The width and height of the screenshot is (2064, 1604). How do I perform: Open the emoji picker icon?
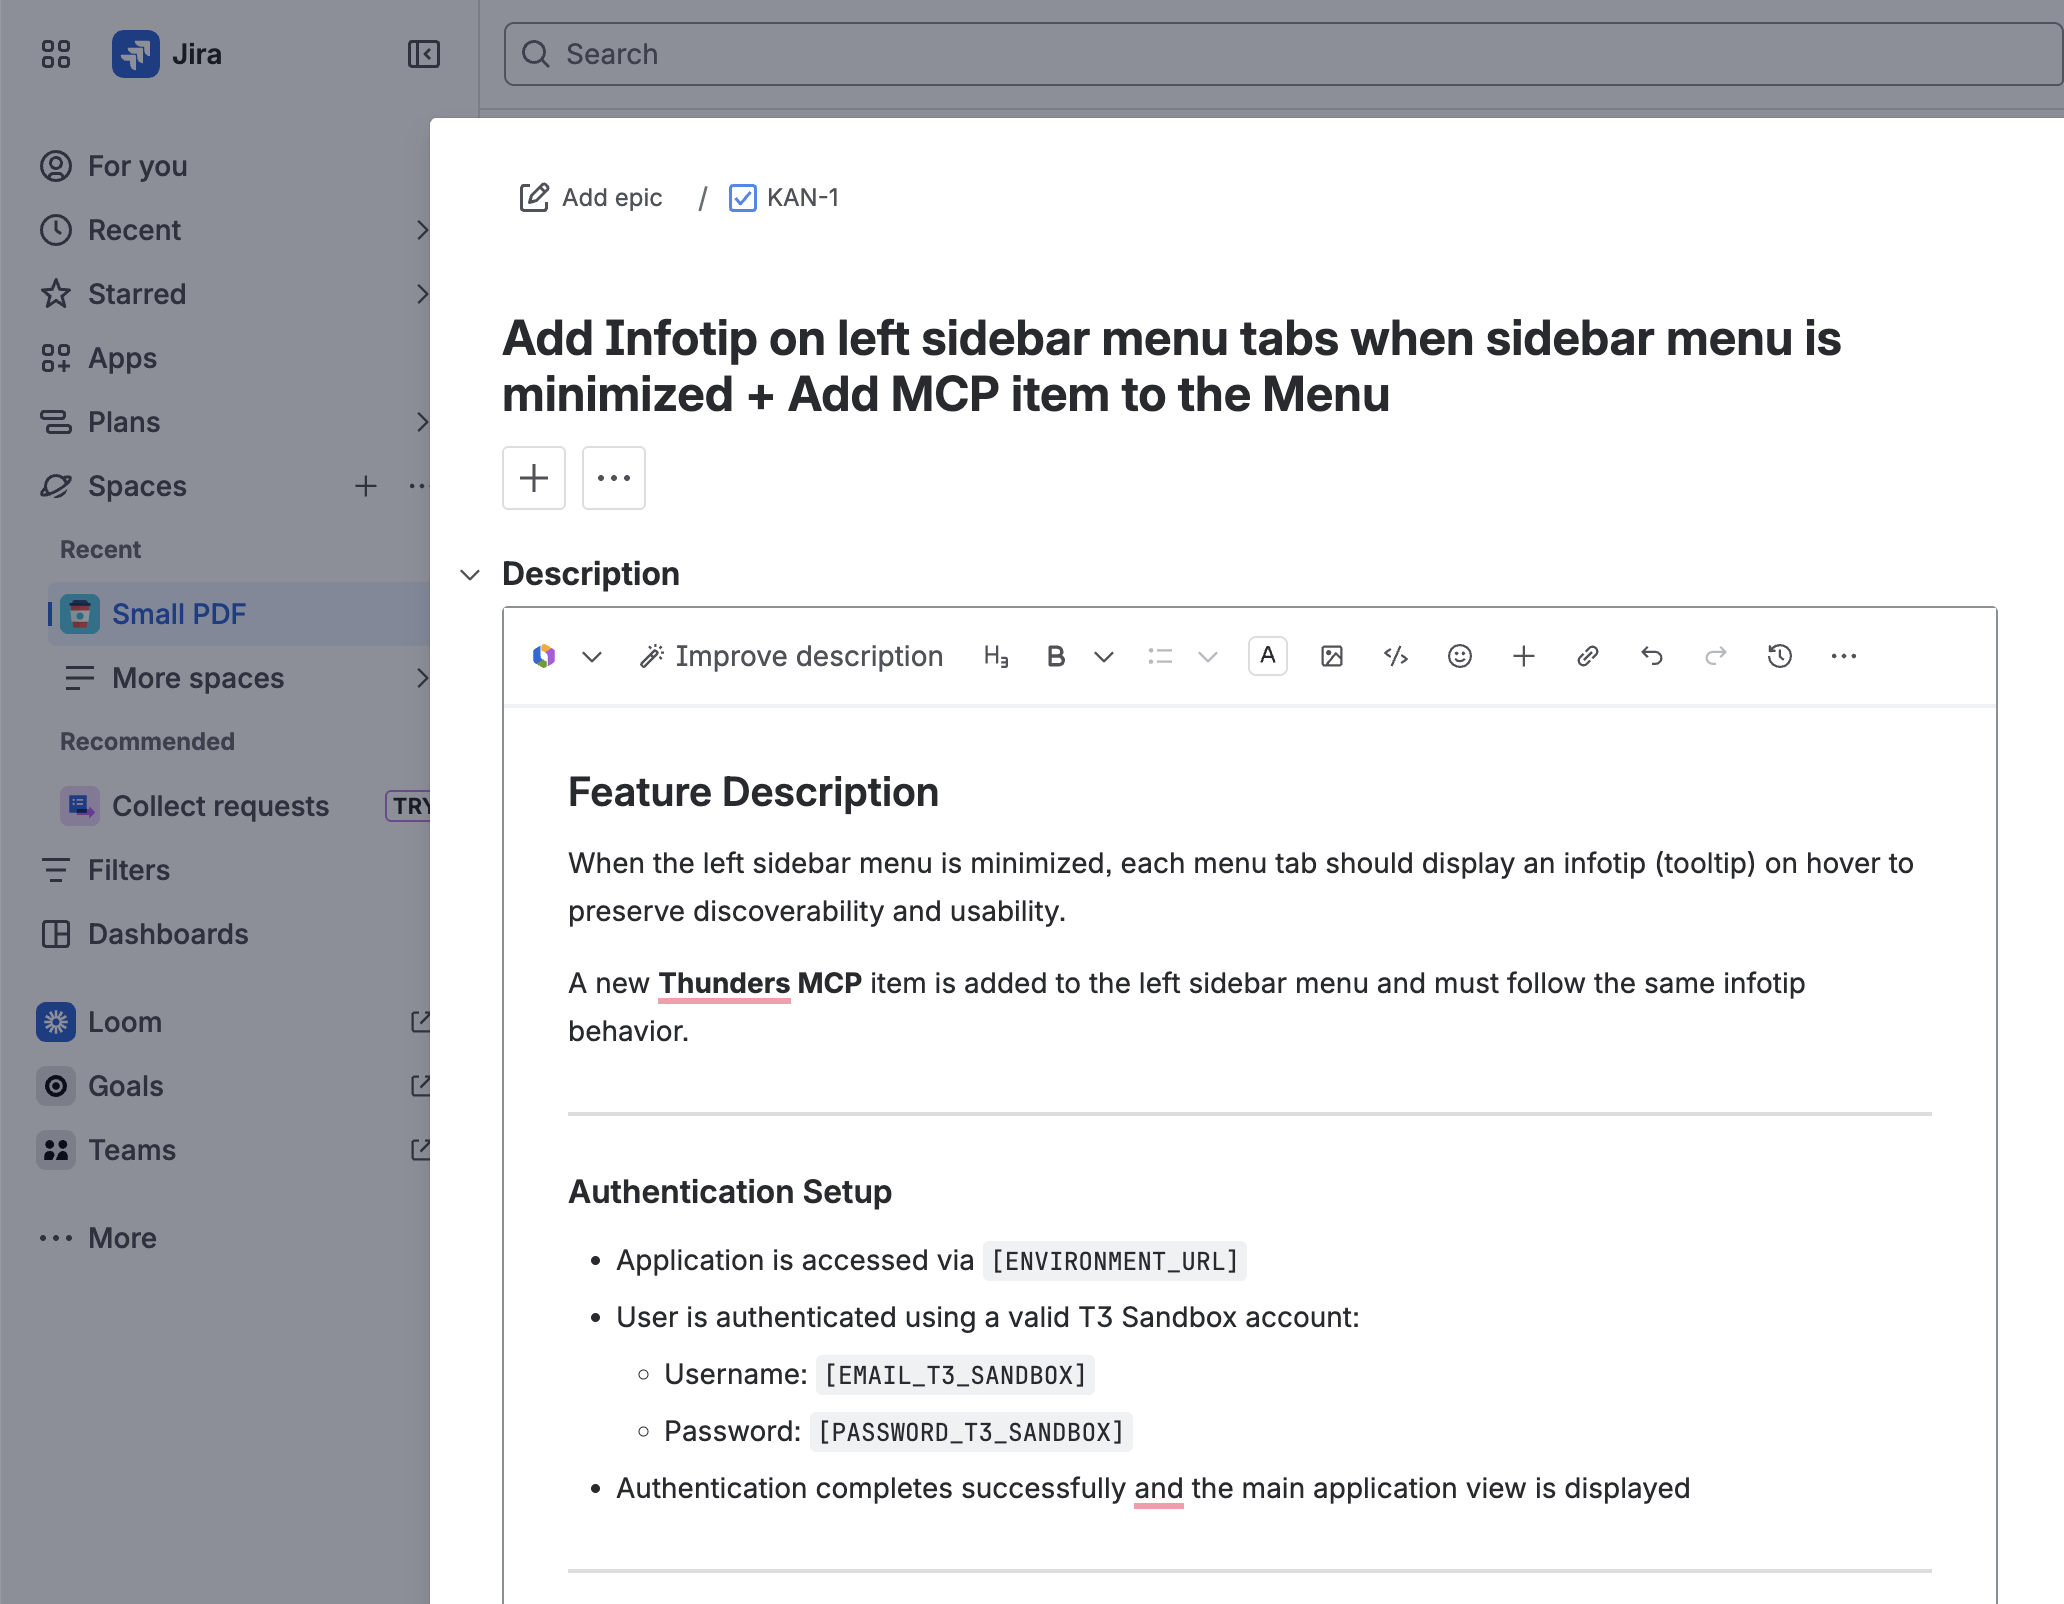pos(1459,656)
